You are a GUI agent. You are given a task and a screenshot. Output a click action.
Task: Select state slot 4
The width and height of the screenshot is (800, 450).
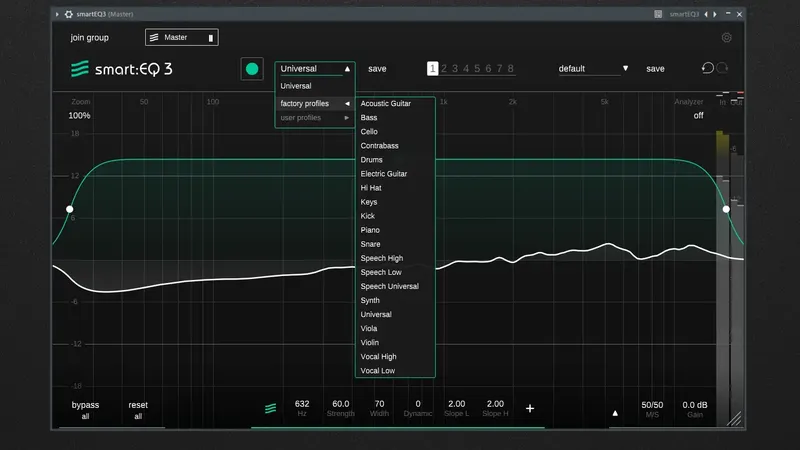(x=466, y=68)
